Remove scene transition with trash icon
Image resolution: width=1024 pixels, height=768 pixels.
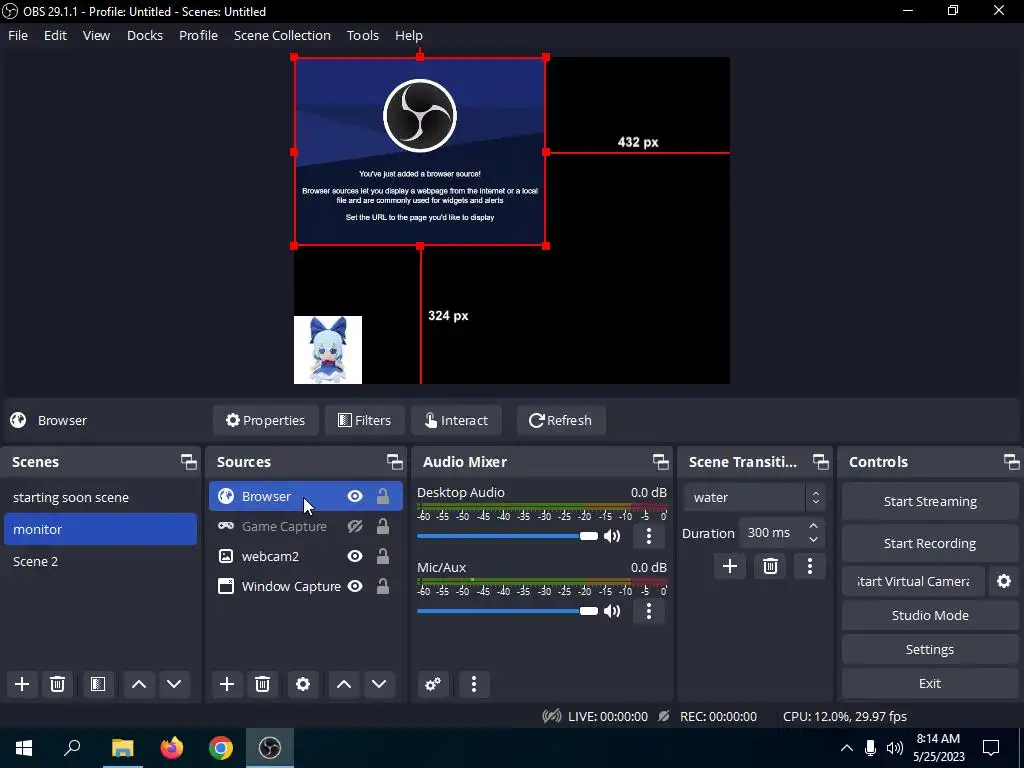pyautogui.click(x=770, y=566)
